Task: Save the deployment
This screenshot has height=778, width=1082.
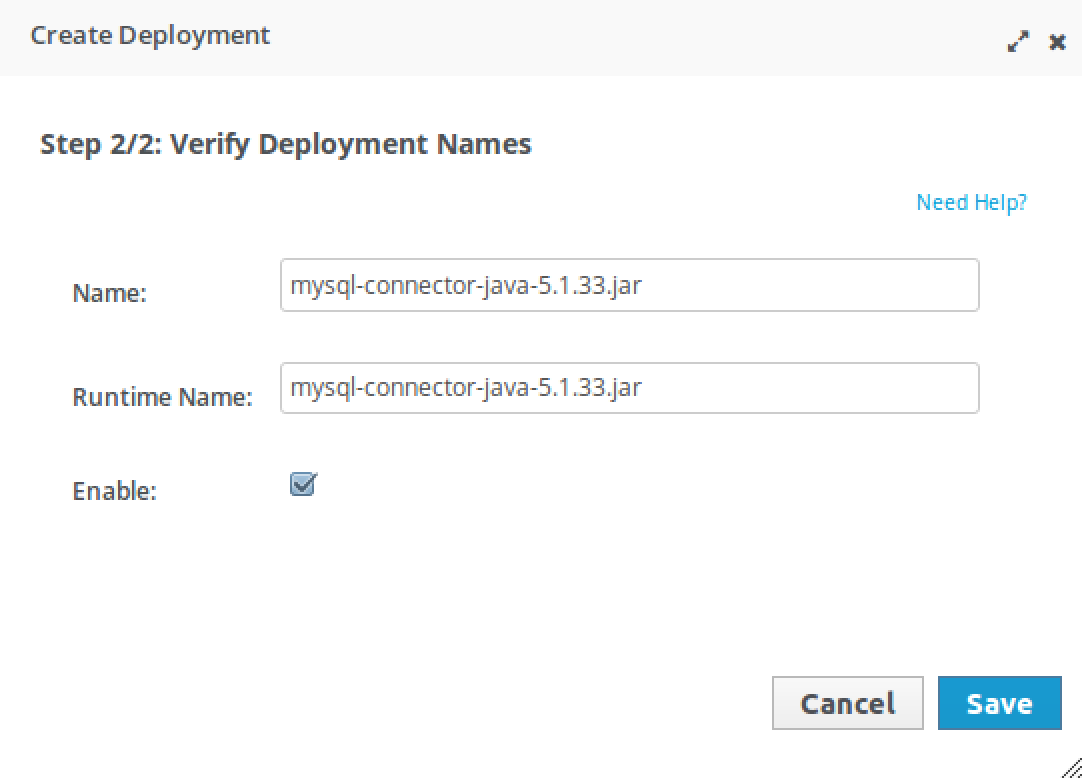Action: (999, 703)
